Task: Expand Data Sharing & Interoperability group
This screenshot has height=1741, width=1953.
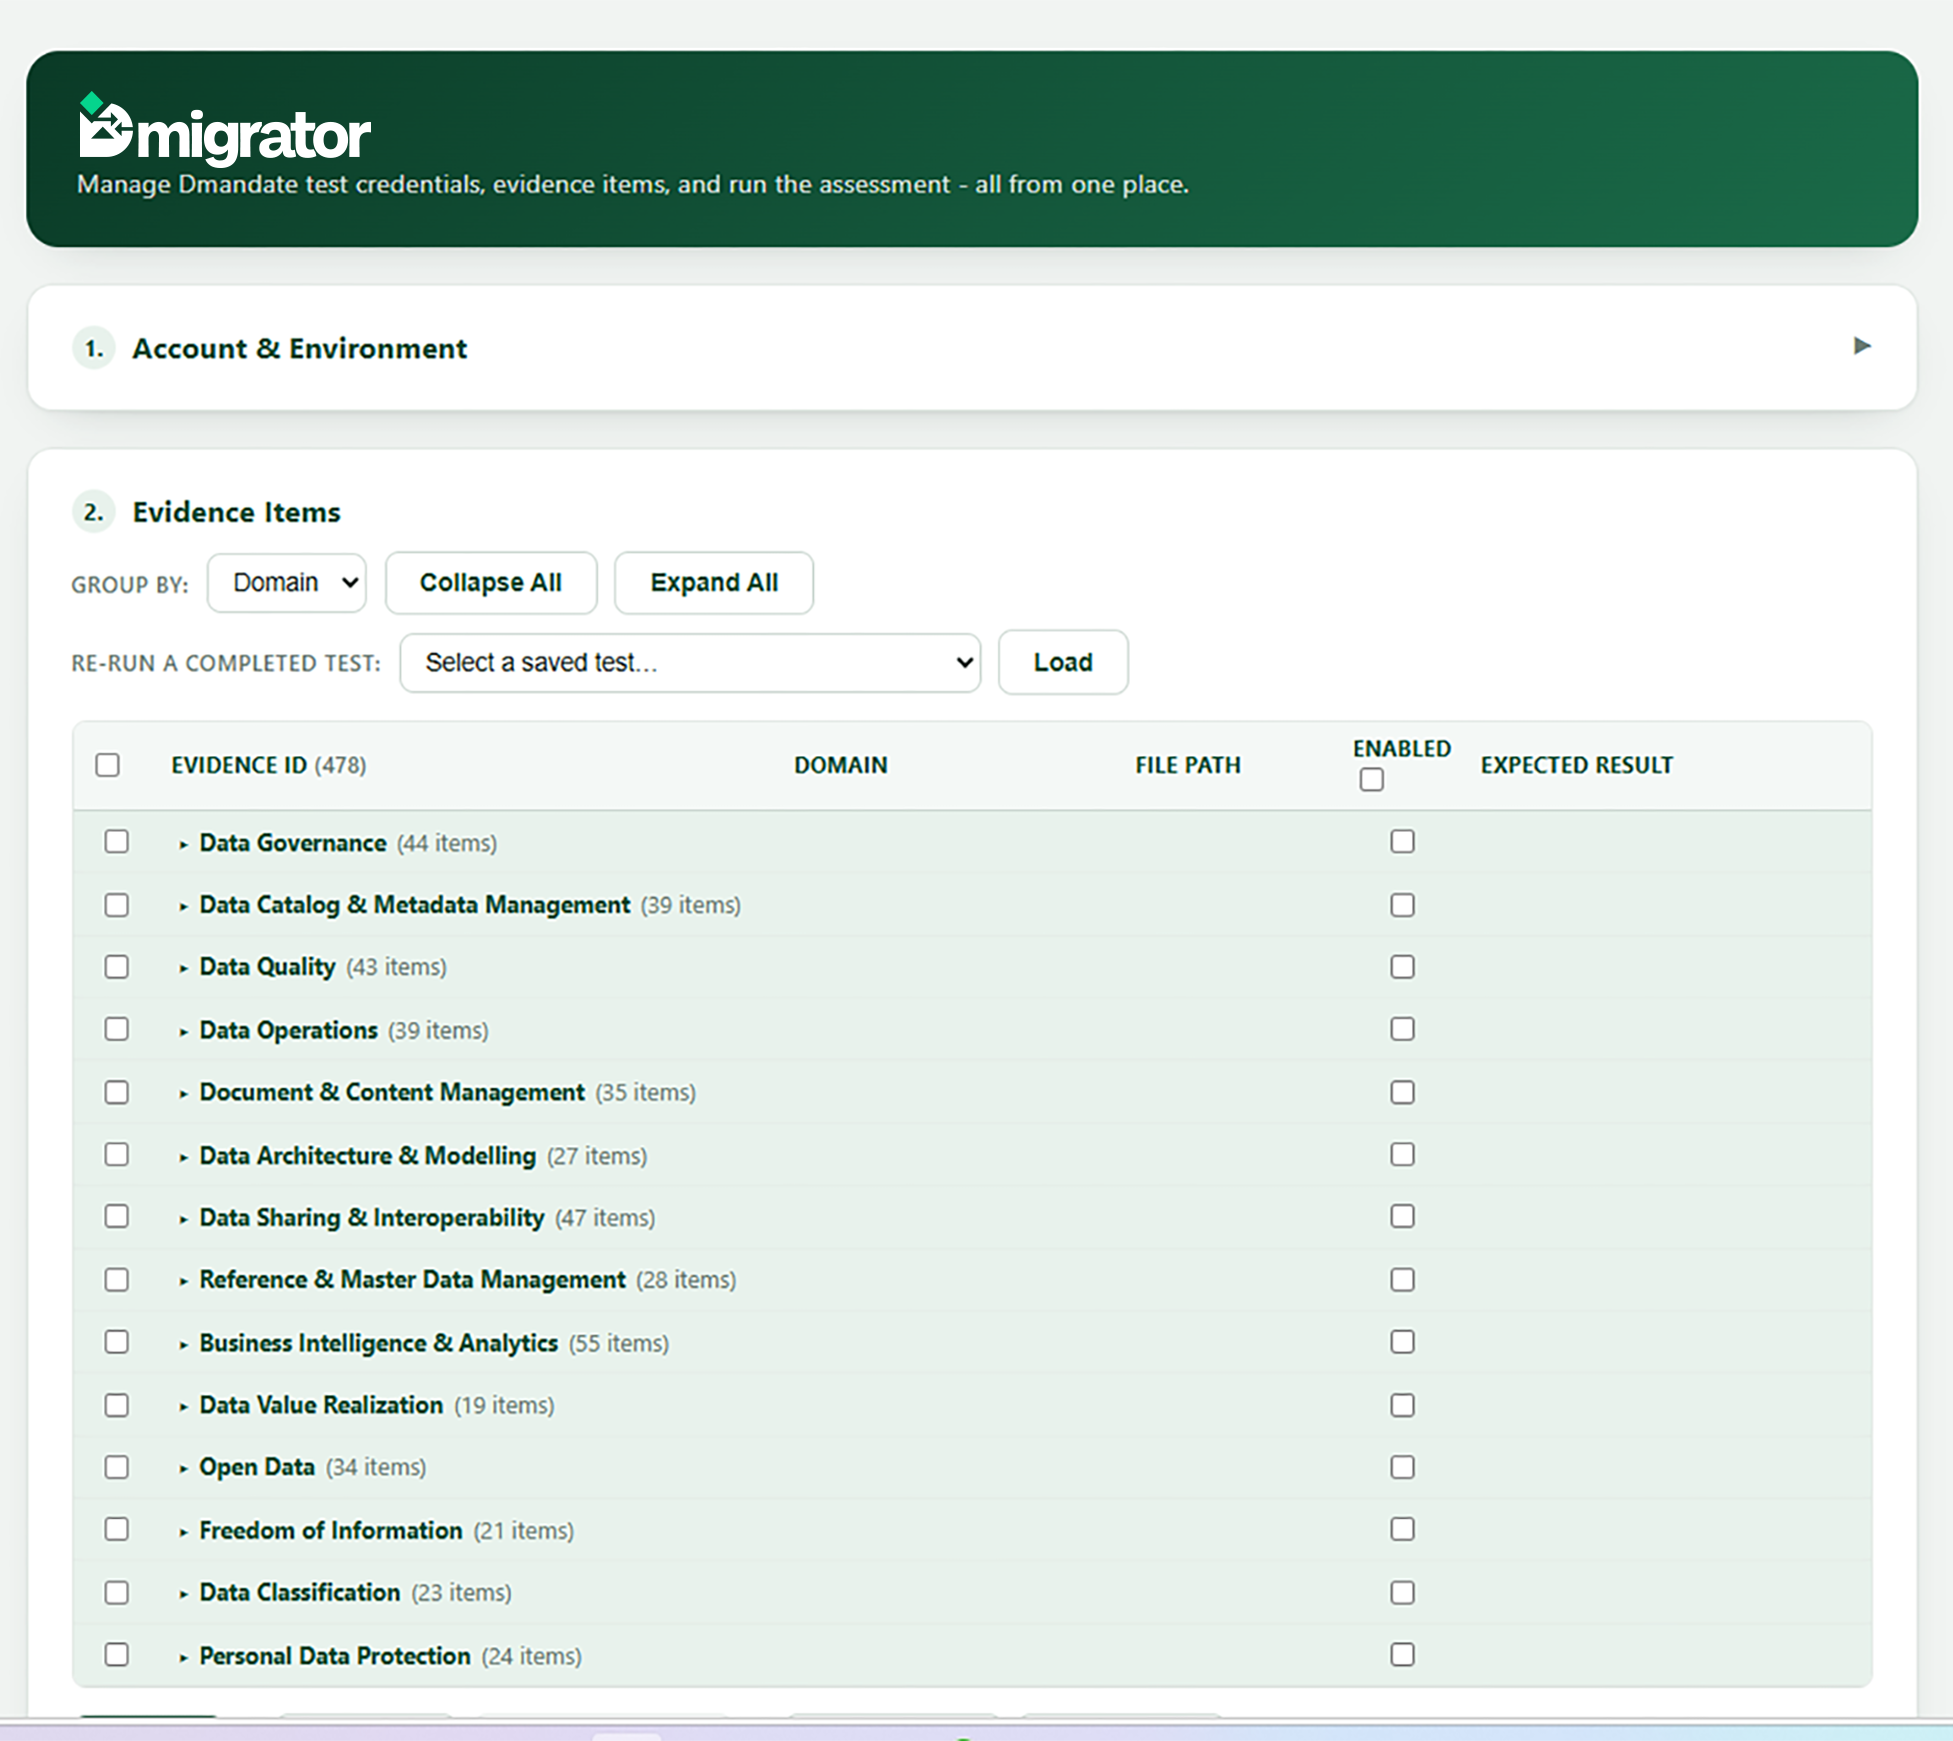Action: click(183, 1219)
